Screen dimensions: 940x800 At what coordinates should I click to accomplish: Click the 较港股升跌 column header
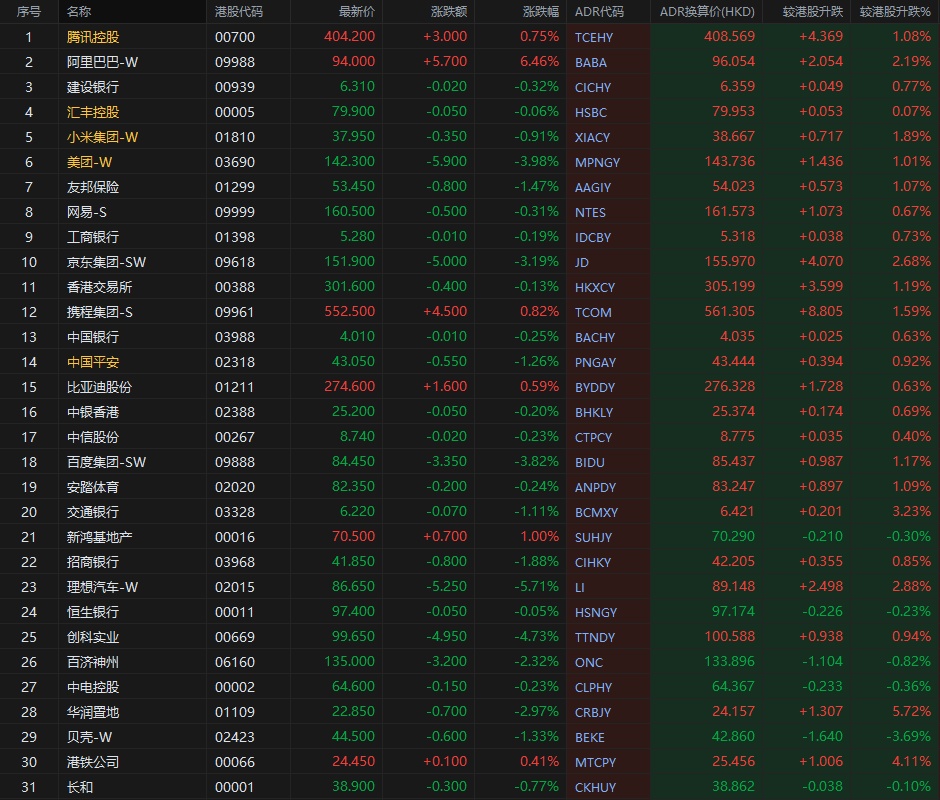pyautogui.click(x=812, y=11)
